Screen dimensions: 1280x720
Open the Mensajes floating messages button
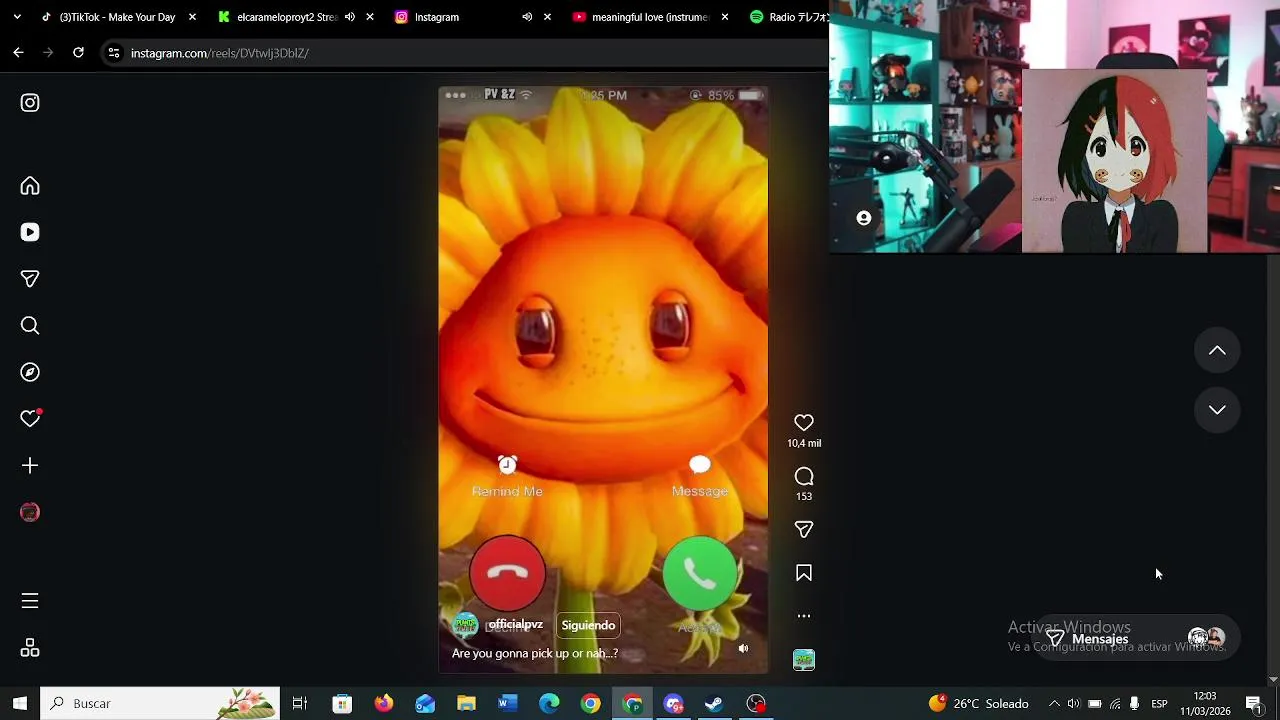click(1135, 639)
